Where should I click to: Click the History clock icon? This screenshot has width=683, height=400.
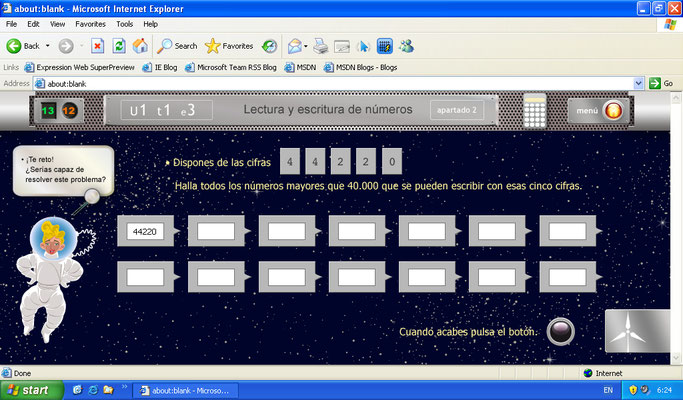pos(270,46)
